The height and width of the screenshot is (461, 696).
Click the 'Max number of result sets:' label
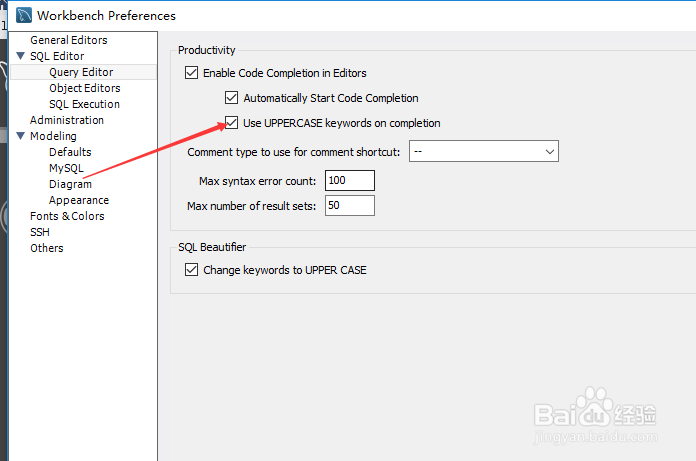tap(251, 206)
